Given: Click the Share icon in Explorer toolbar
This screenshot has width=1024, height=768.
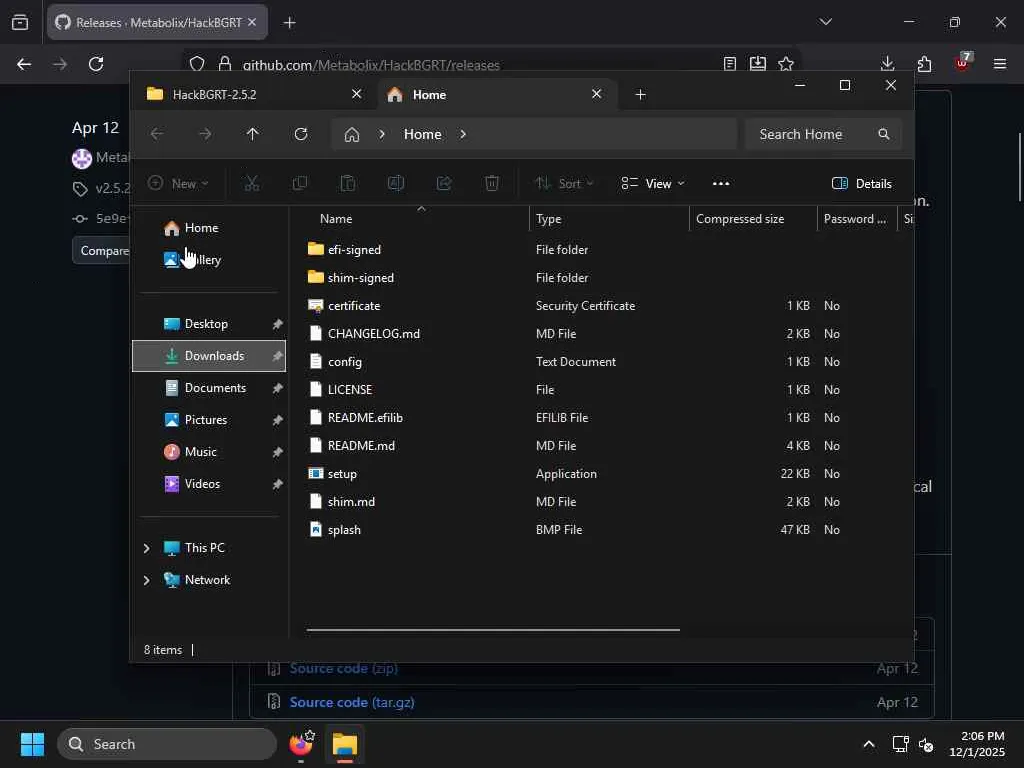Looking at the screenshot, I should tap(444, 184).
